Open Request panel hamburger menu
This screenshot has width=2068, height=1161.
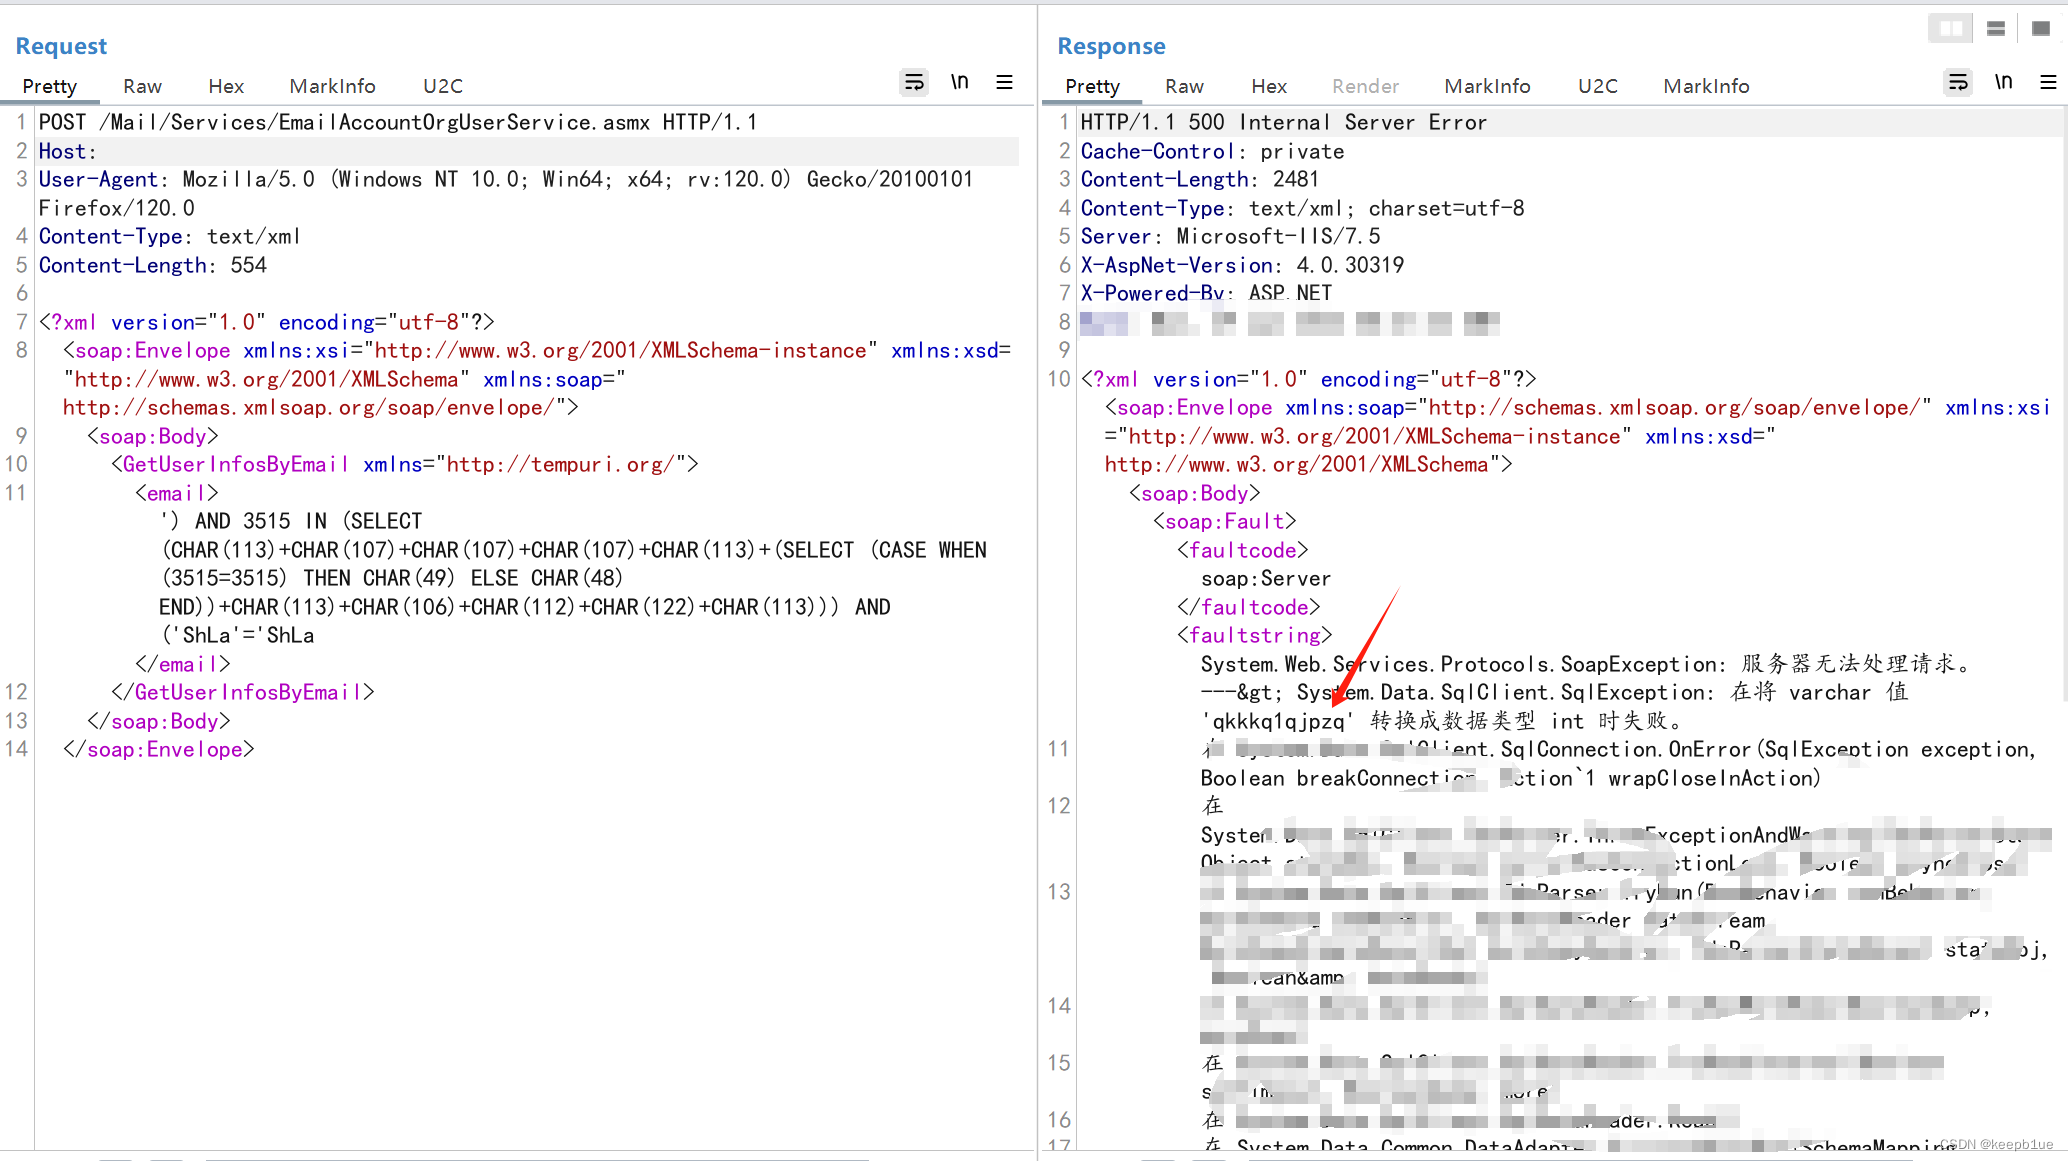tap(1005, 82)
